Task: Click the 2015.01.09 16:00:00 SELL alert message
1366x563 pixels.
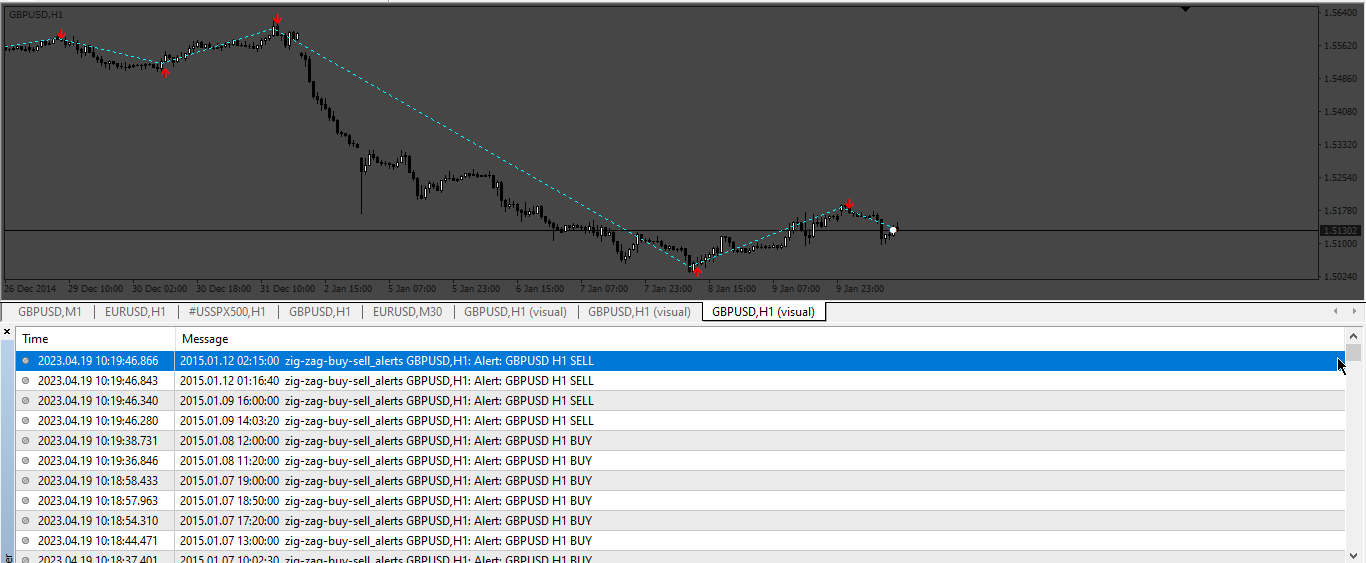Action: click(x=387, y=401)
